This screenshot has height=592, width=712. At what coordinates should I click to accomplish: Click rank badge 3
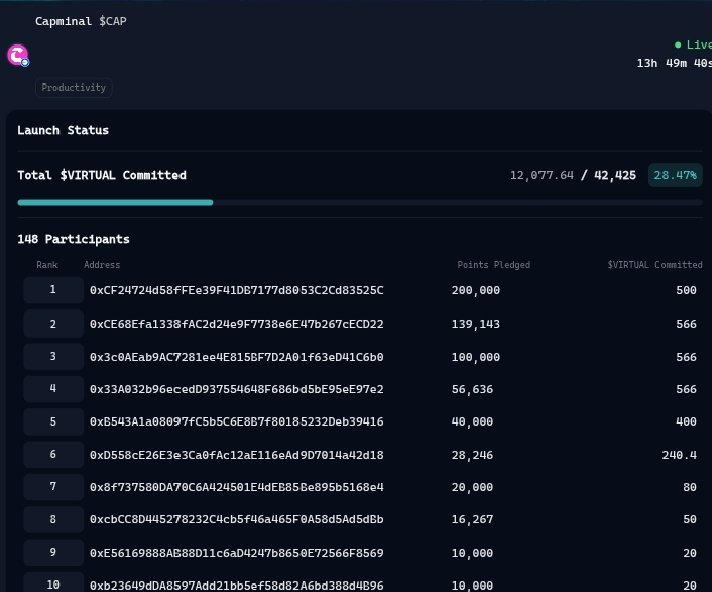click(53, 356)
